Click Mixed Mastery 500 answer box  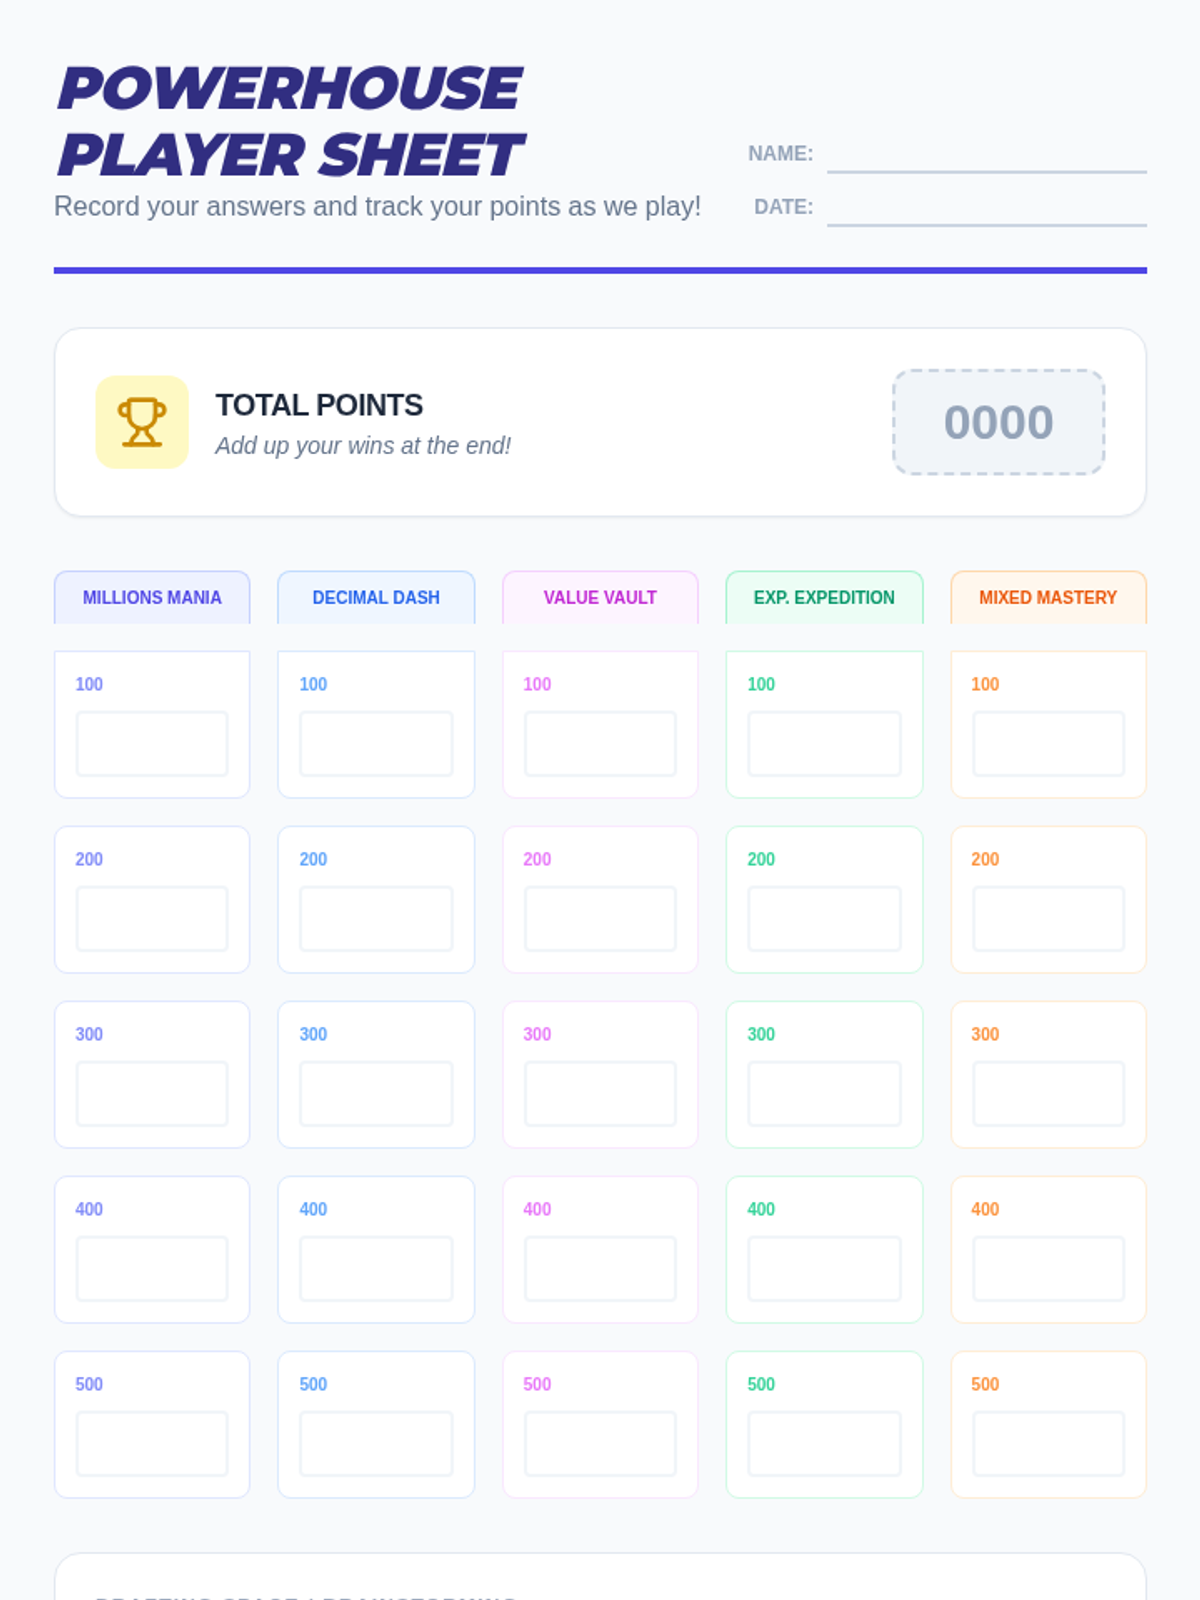click(1048, 1444)
